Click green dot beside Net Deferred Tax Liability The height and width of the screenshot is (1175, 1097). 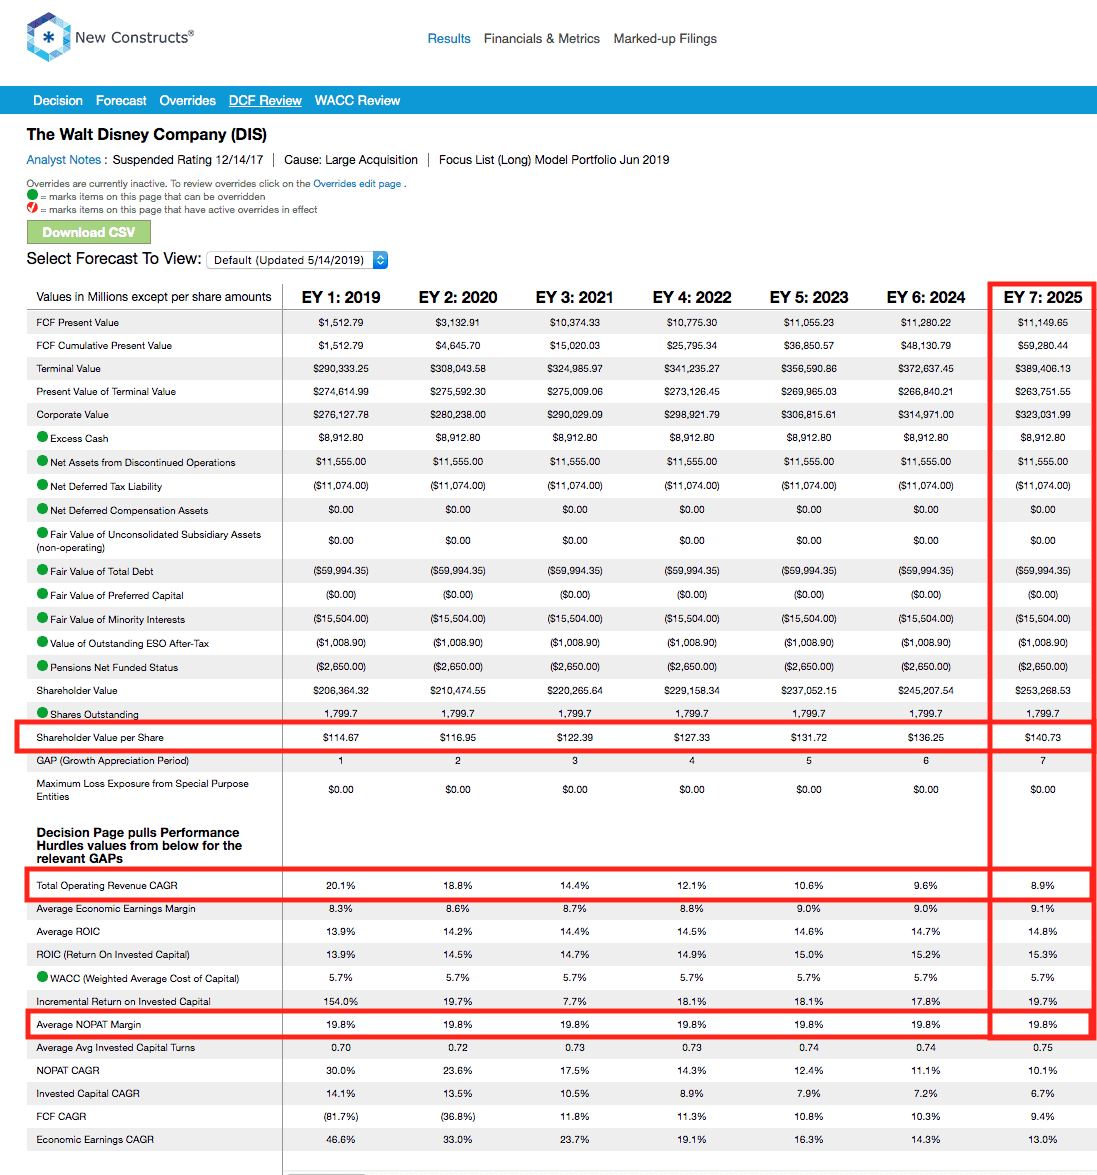click(x=42, y=485)
